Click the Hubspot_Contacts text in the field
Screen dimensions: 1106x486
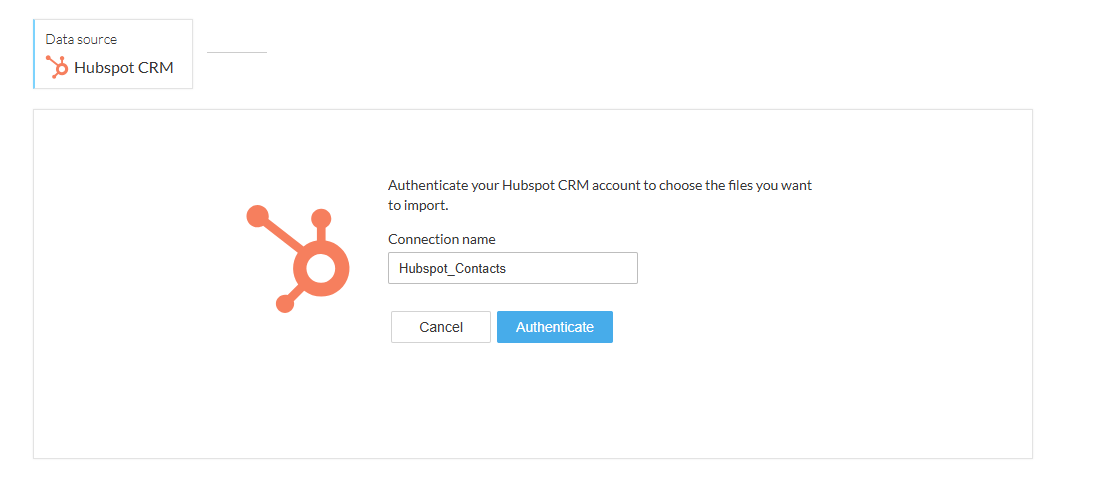point(452,268)
